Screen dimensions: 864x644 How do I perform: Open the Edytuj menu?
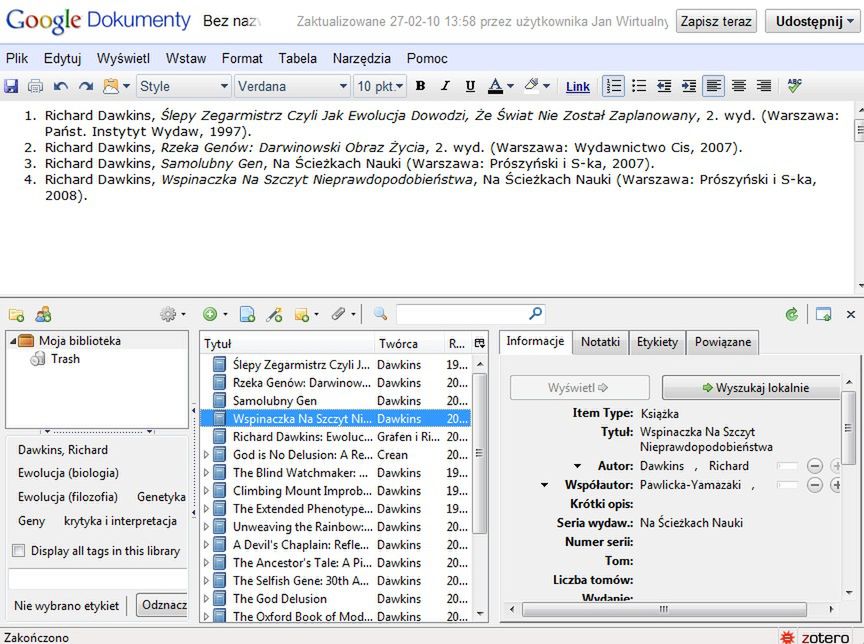click(x=62, y=58)
